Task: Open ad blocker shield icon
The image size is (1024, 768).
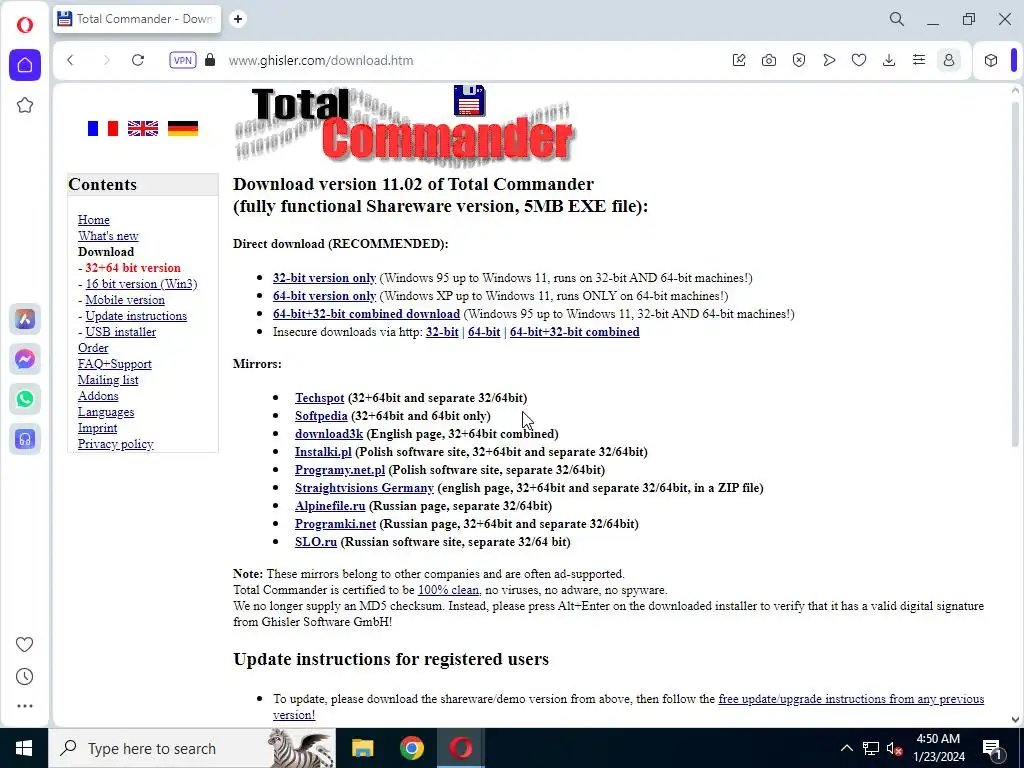Action: [x=799, y=60]
